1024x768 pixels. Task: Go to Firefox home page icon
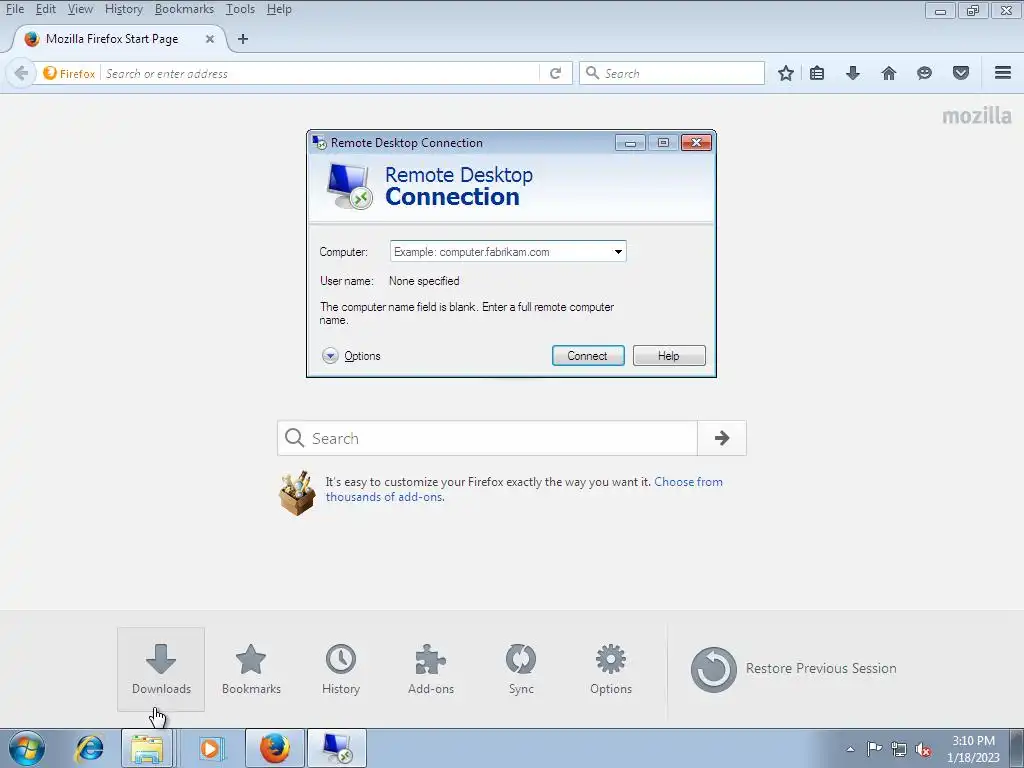889,73
